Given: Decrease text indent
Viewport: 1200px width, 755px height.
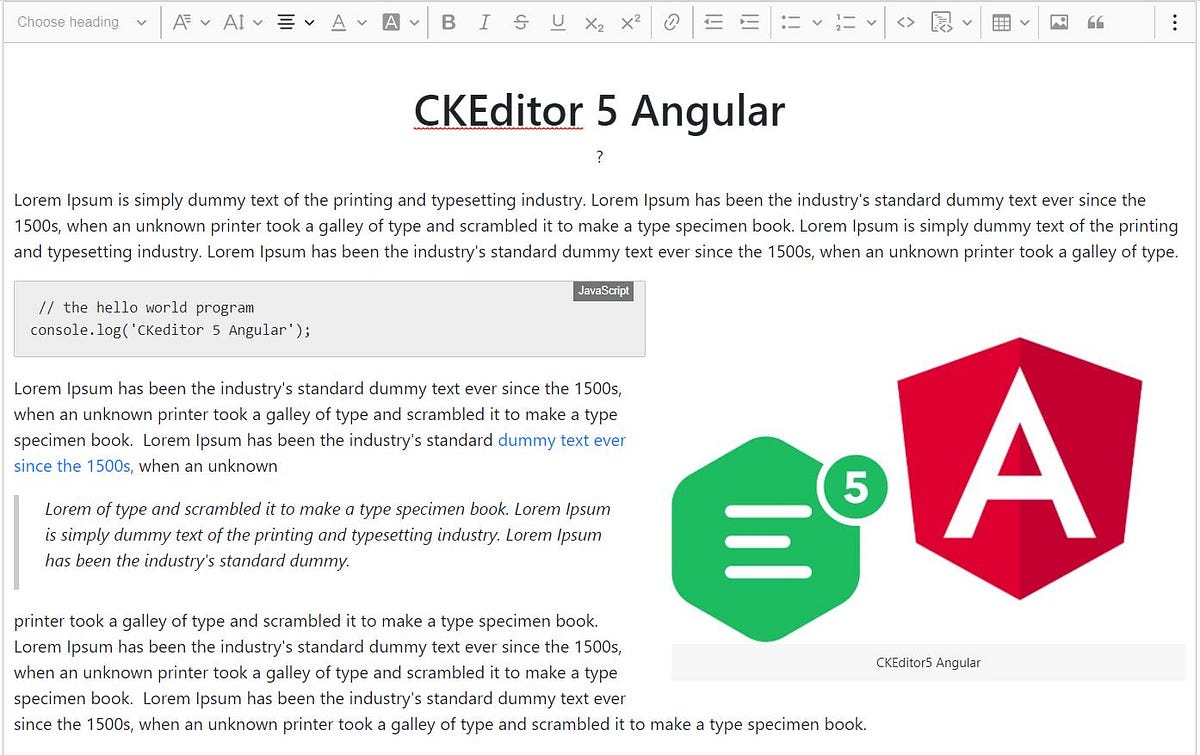Looking at the screenshot, I should tap(713, 21).
